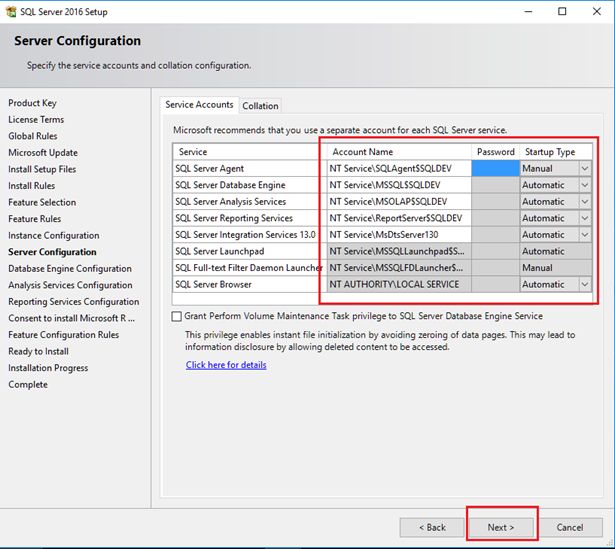Open the 'Click here for details' link
The image size is (615, 549).
[226, 365]
